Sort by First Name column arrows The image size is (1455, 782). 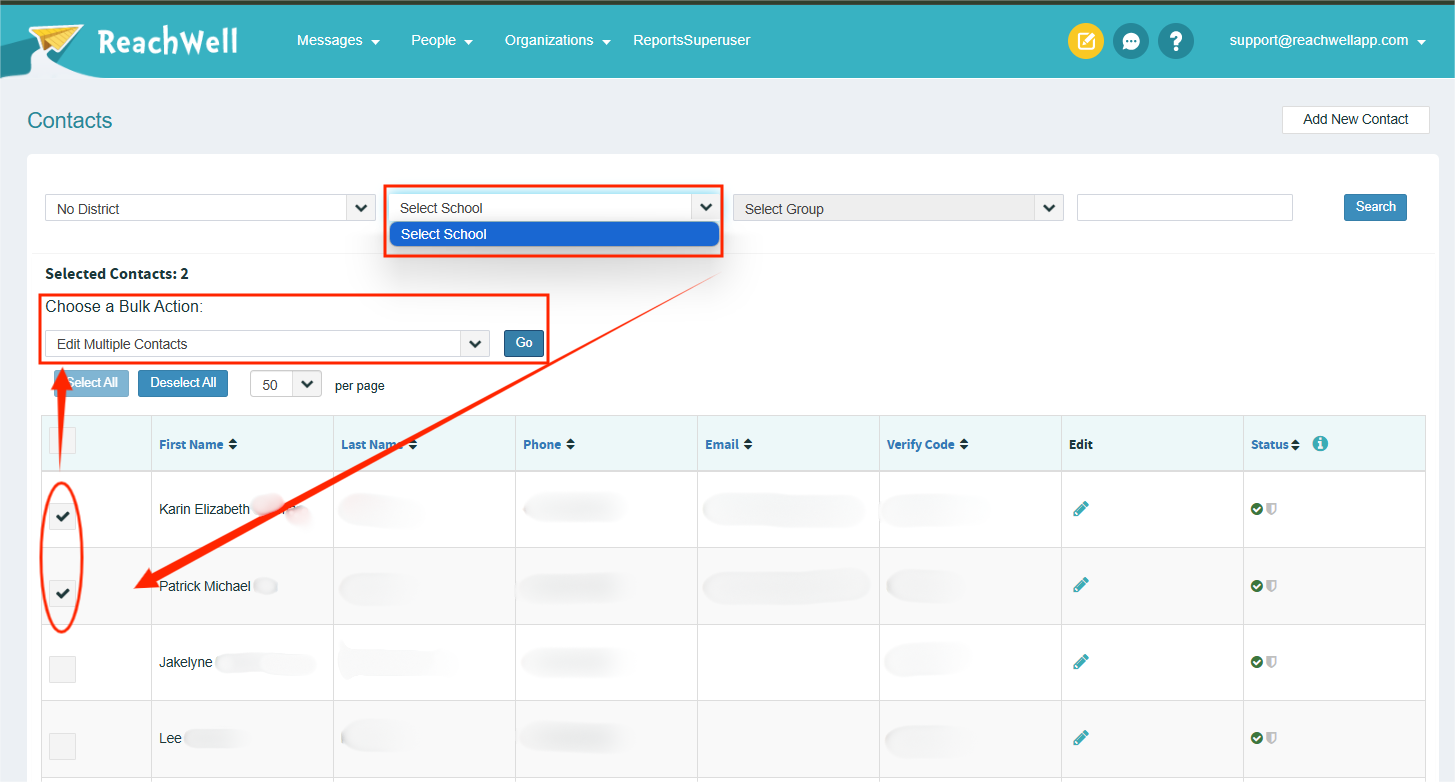233,445
